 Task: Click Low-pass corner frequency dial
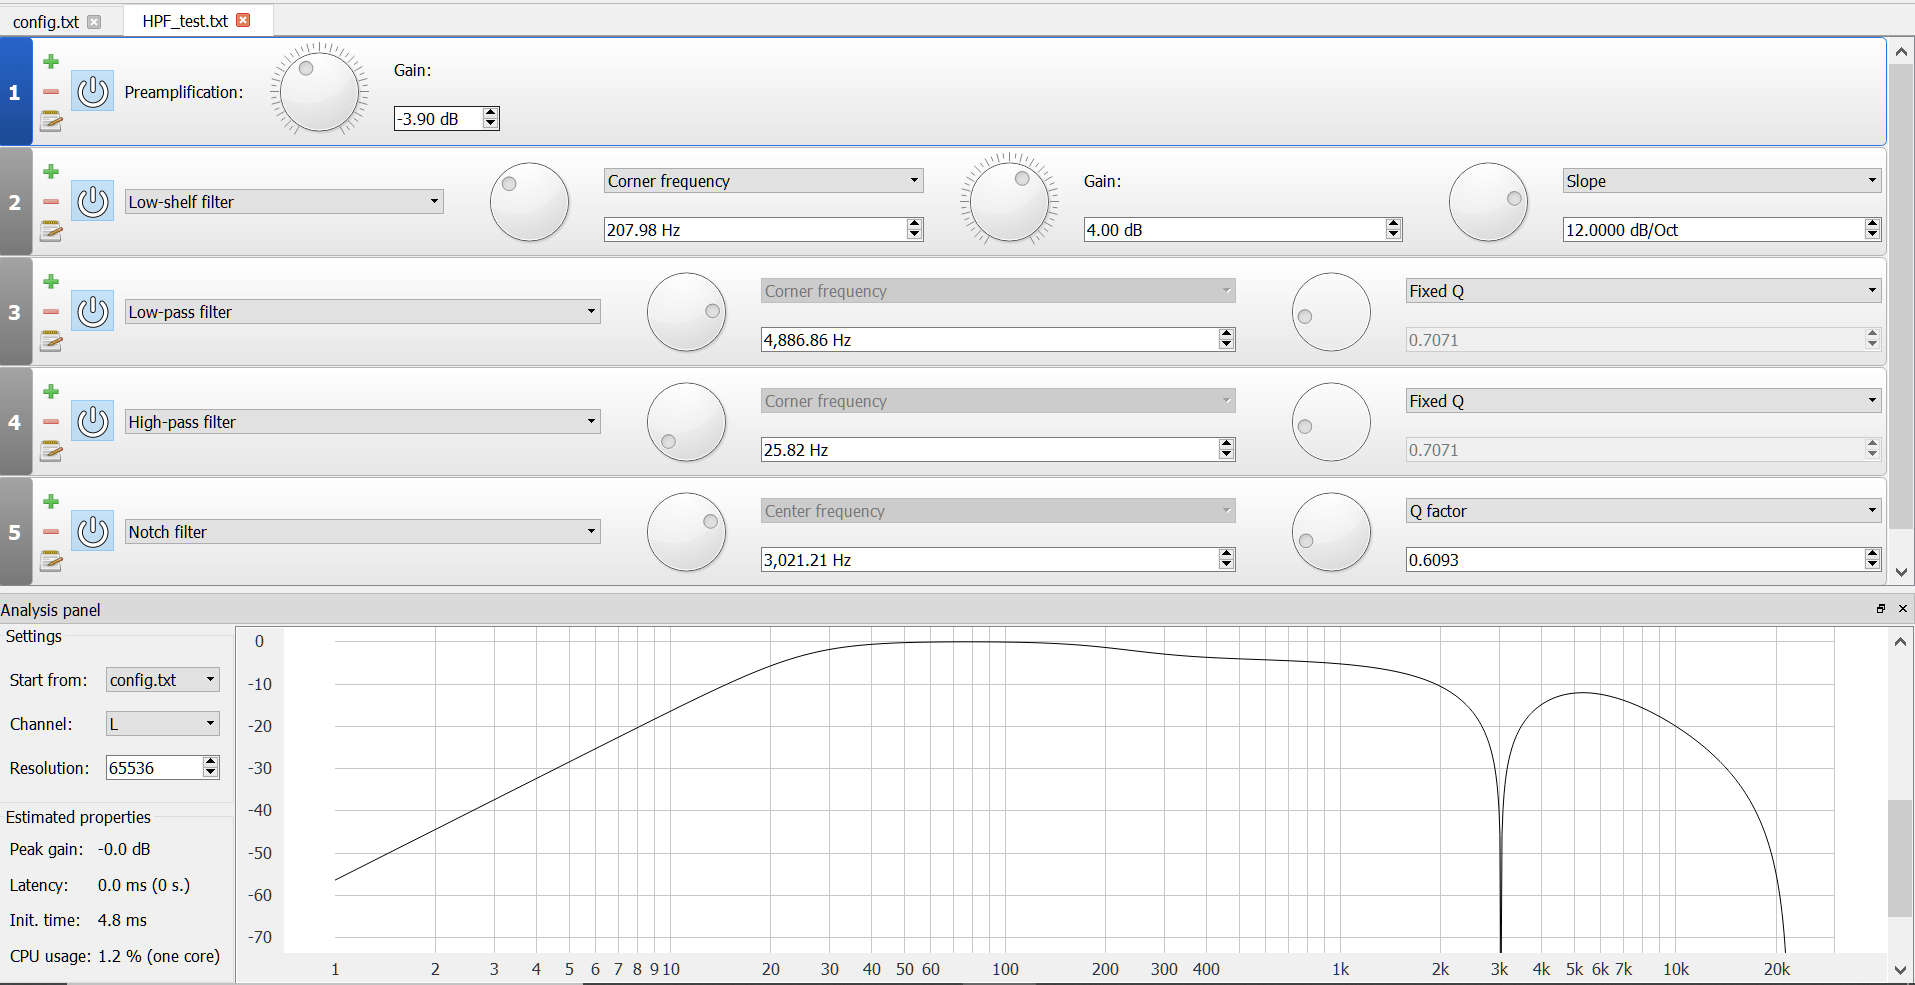coord(686,312)
